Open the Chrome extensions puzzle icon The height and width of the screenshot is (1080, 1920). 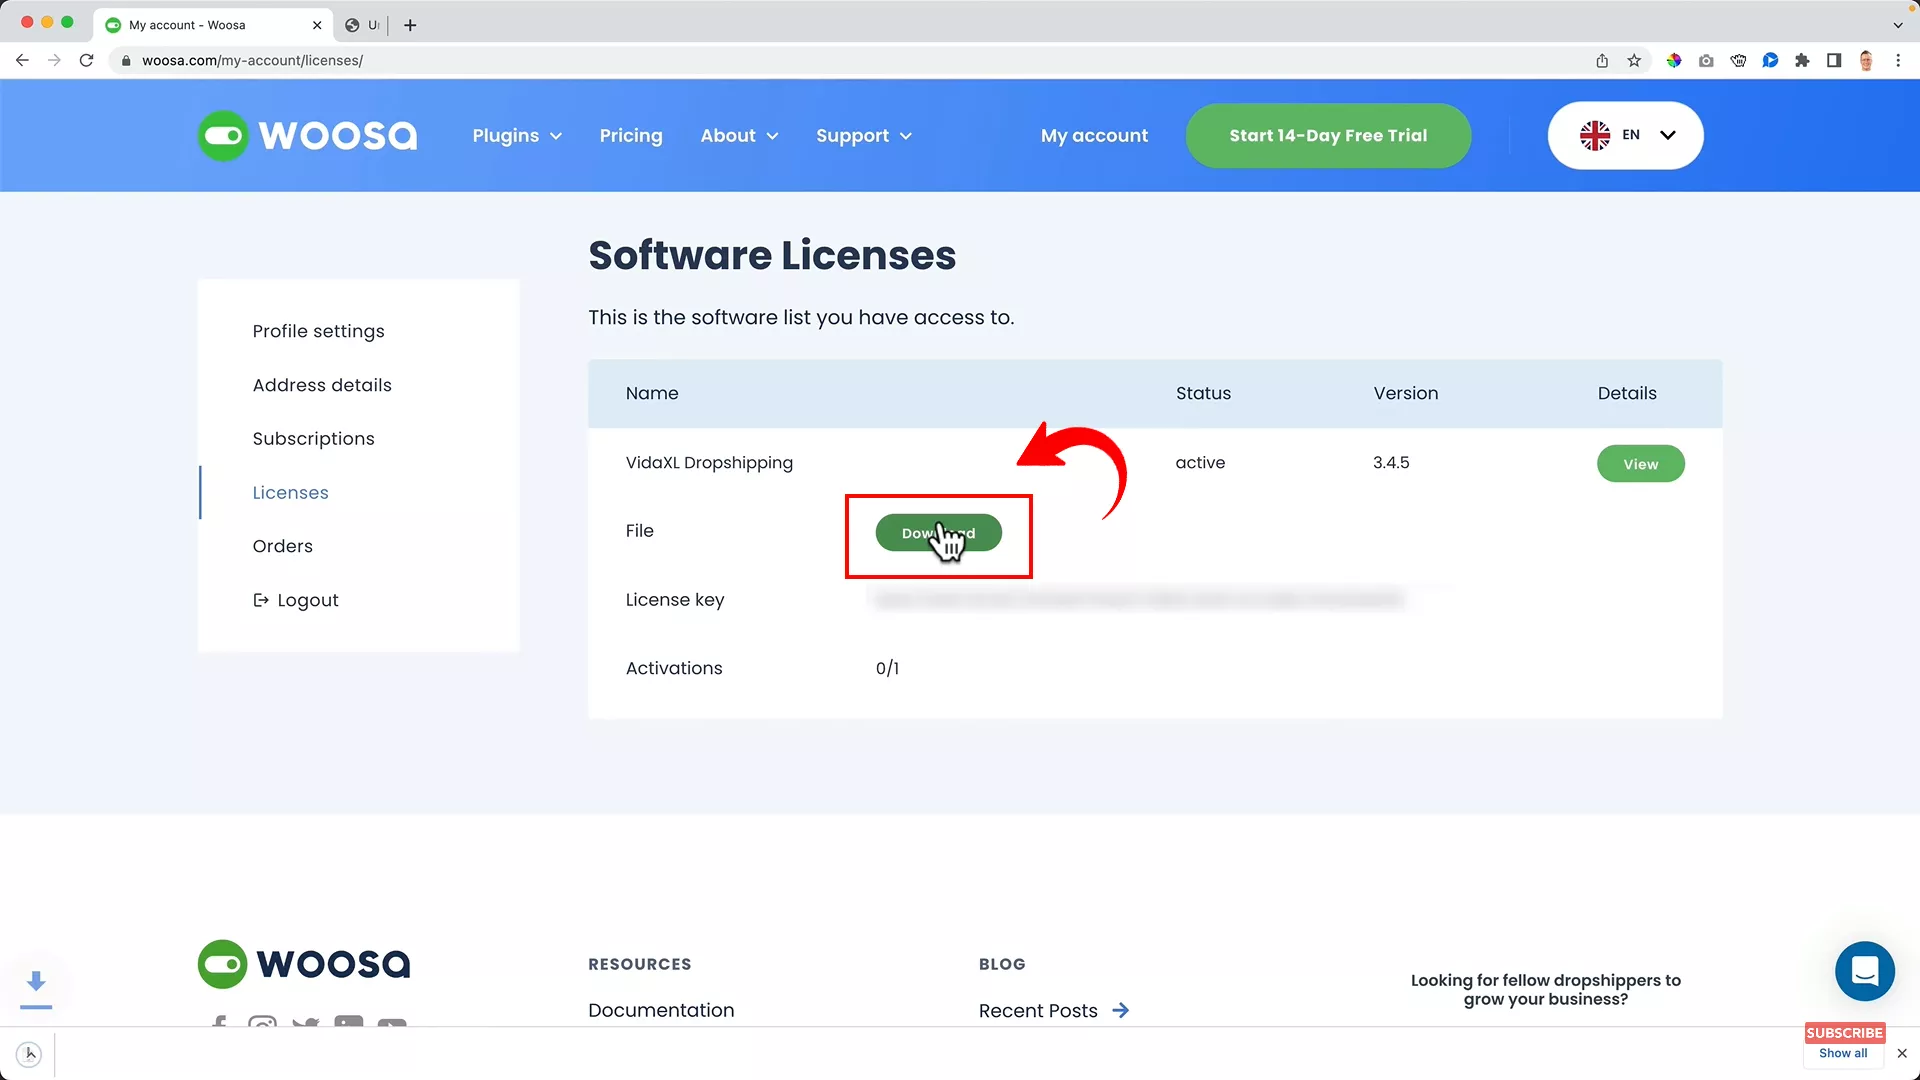pos(1802,60)
